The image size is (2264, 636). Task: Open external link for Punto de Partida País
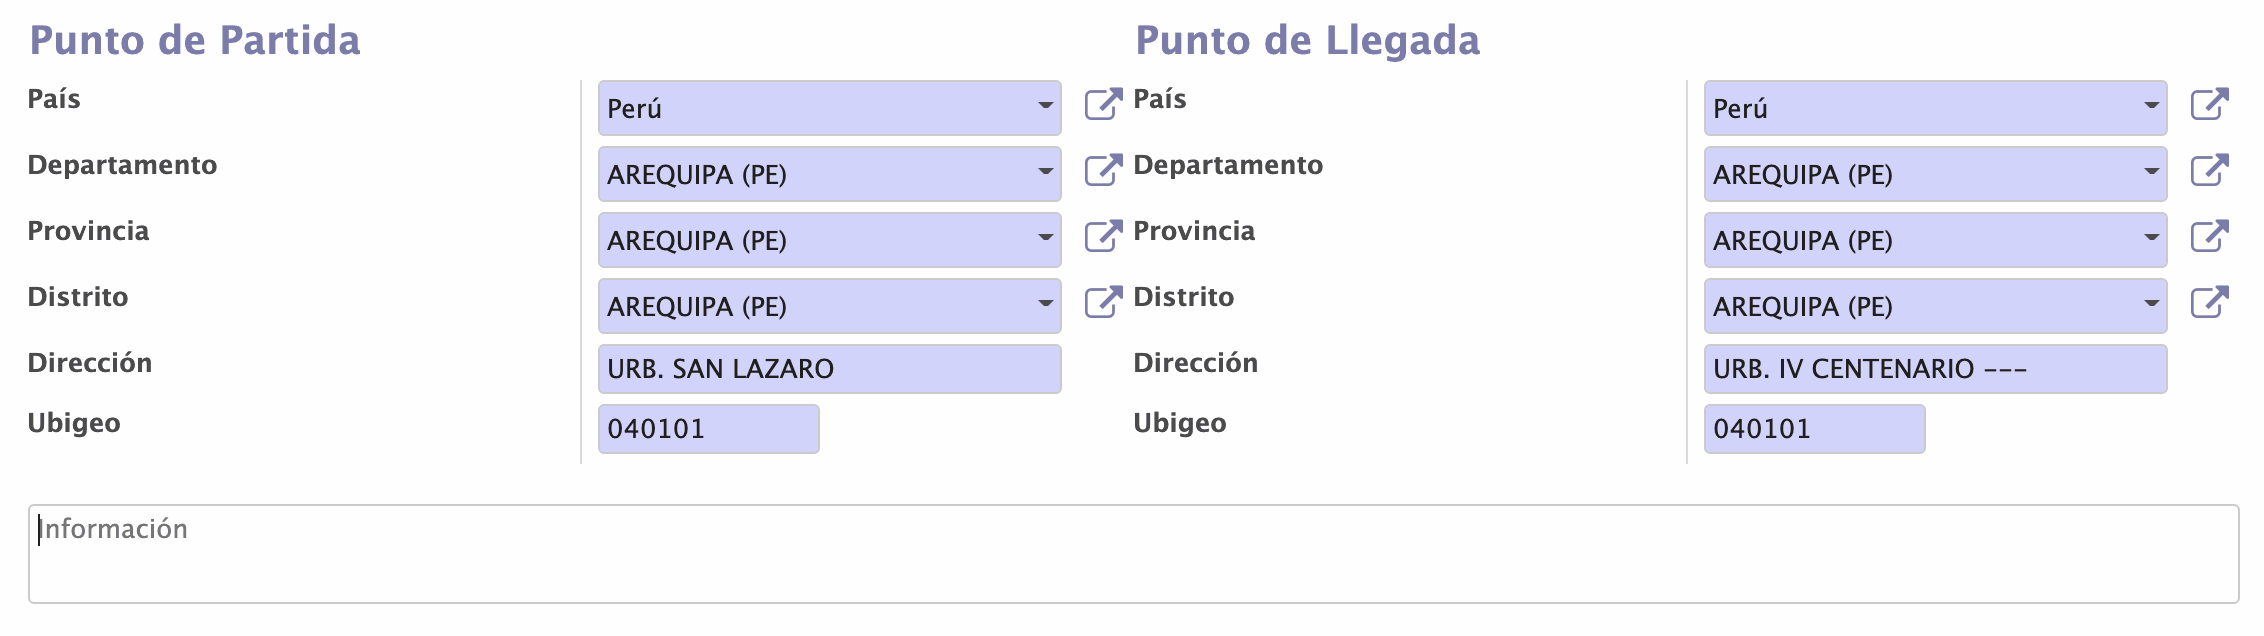click(1103, 104)
